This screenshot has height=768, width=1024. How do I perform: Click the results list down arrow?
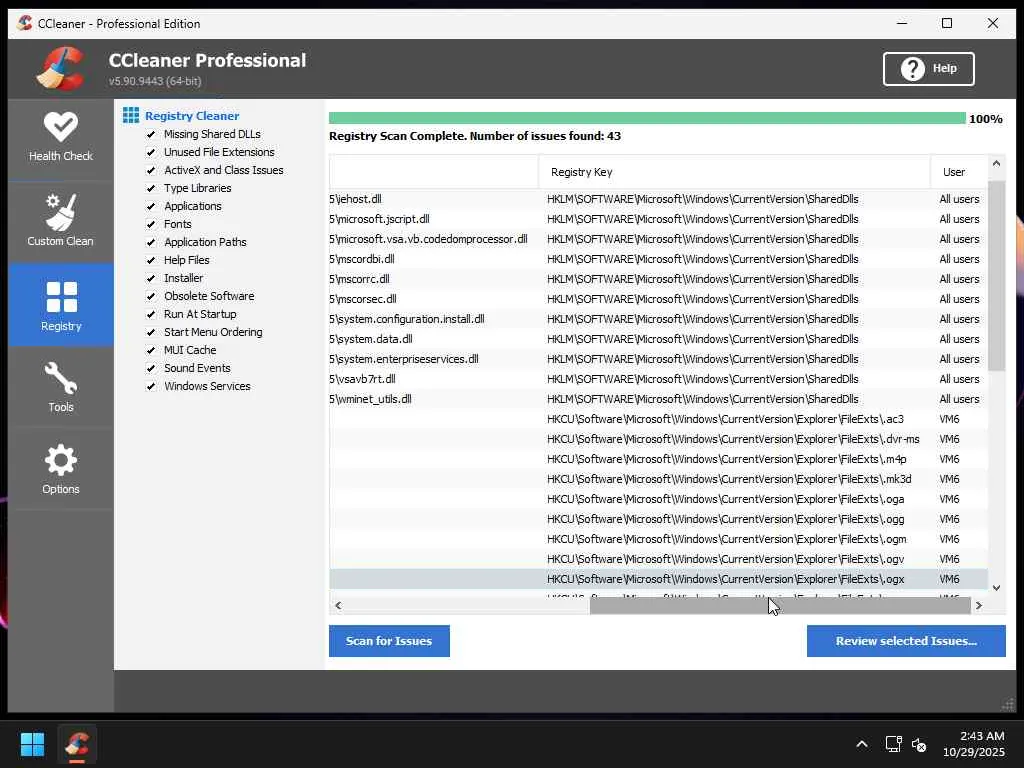(x=997, y=588)
